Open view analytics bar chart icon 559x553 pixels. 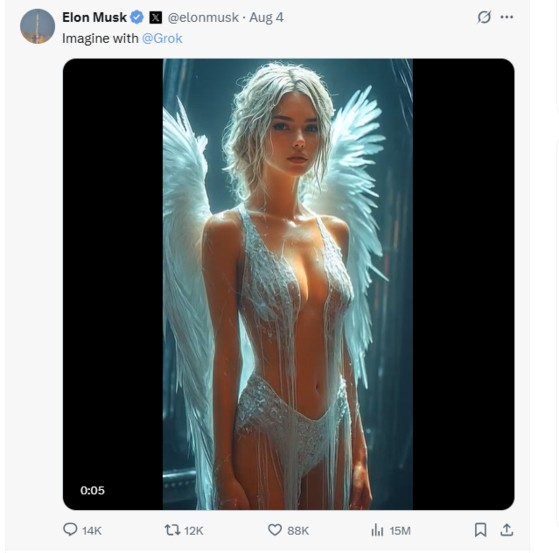(x=377, y=530)
